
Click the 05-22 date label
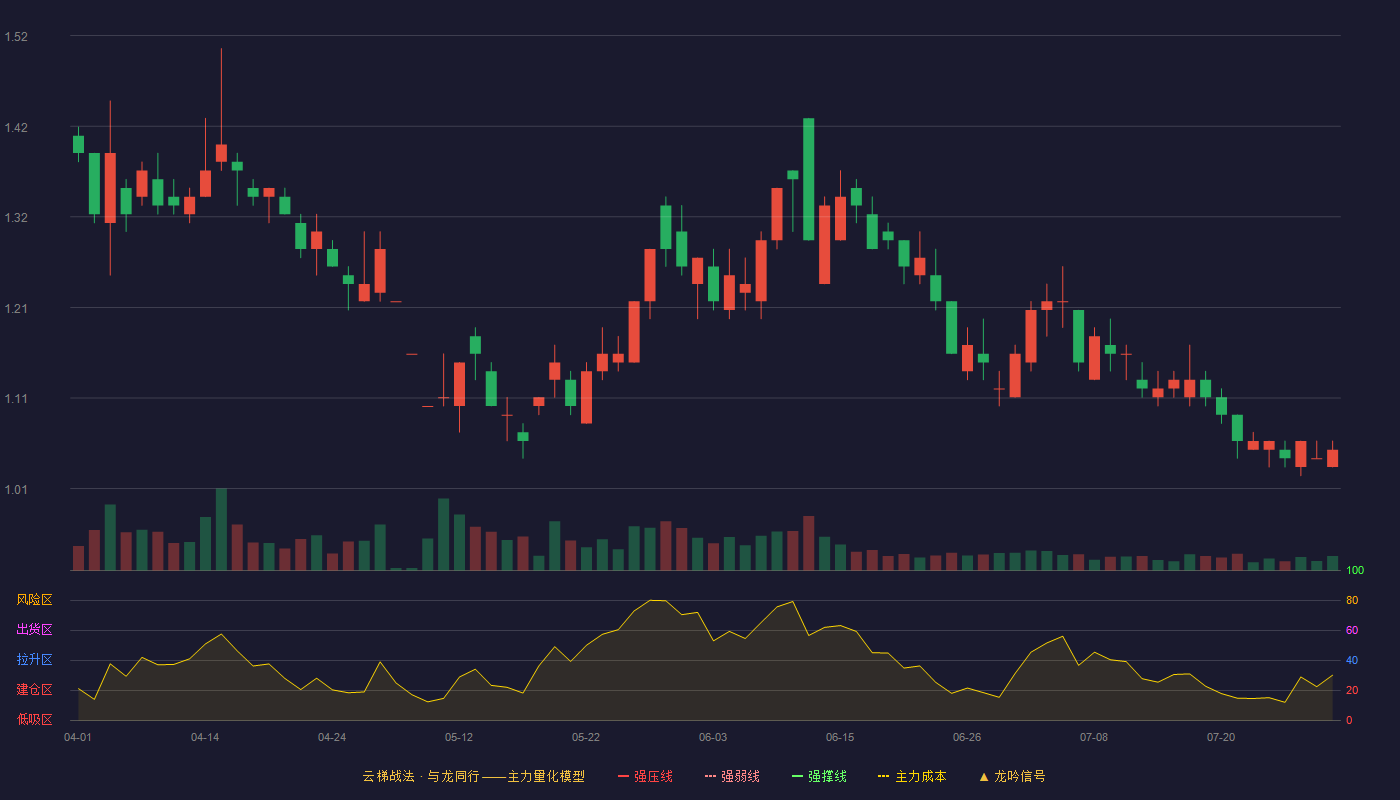[586, 737]
